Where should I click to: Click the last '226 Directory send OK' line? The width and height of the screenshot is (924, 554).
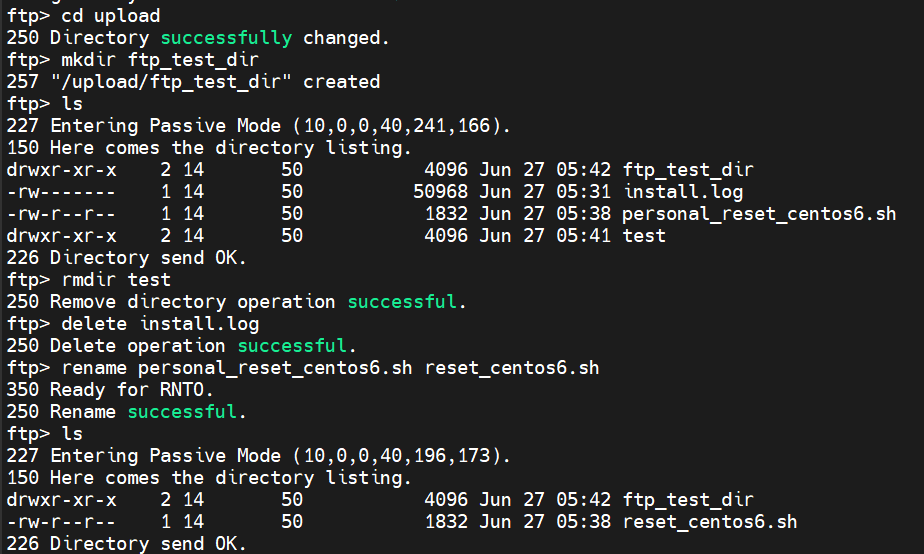pos(126,543)
